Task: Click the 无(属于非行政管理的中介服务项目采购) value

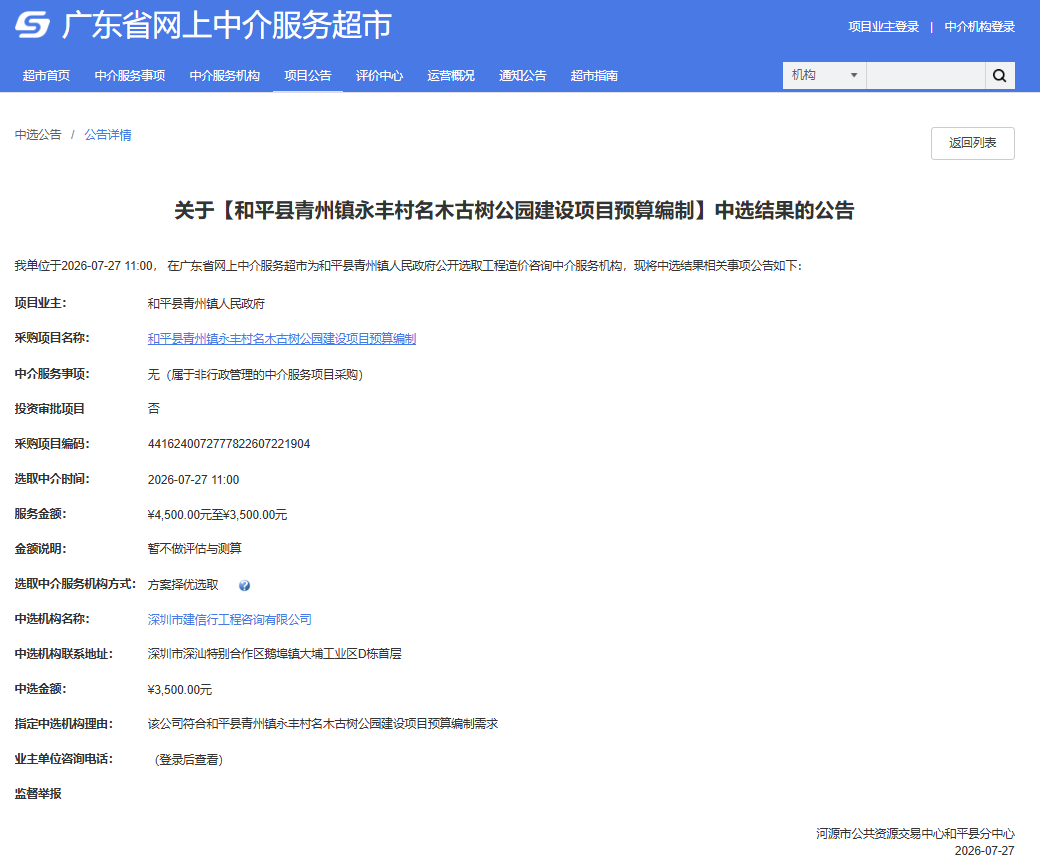Action: click(x=255, y=375)
